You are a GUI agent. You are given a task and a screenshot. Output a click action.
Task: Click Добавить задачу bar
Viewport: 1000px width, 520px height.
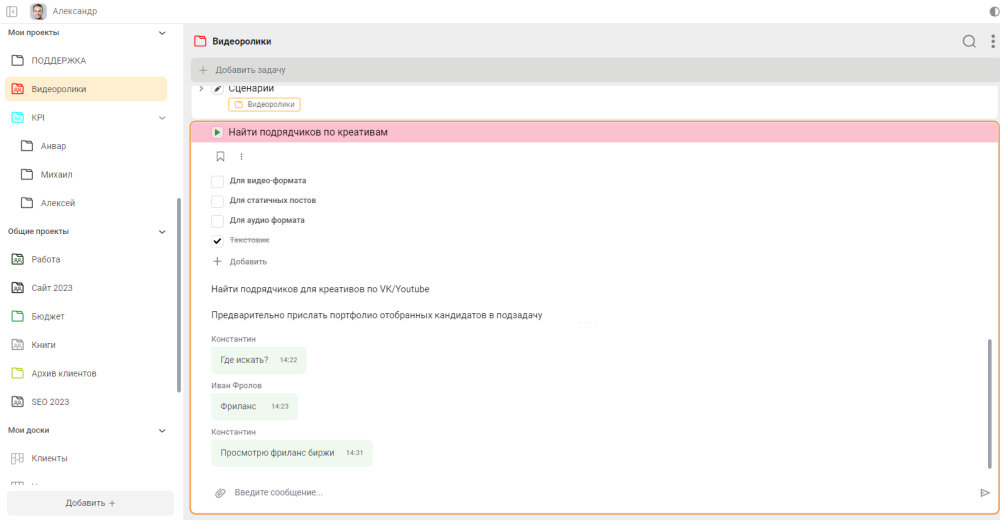(595, 70)
